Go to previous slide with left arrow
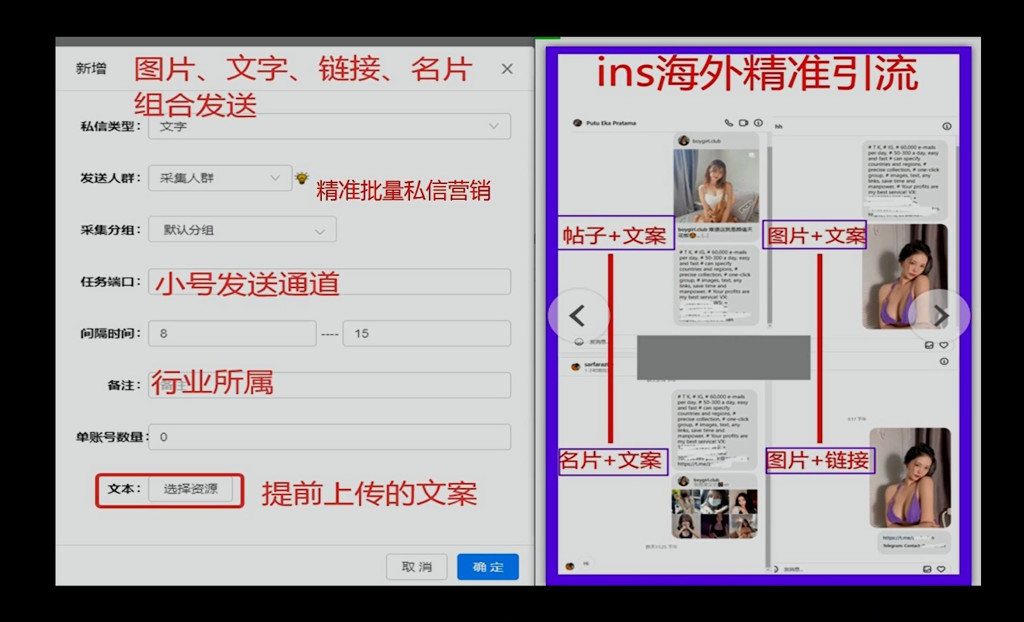Image resolution: width=1024 pixels, height=622 pixels. 577,315
